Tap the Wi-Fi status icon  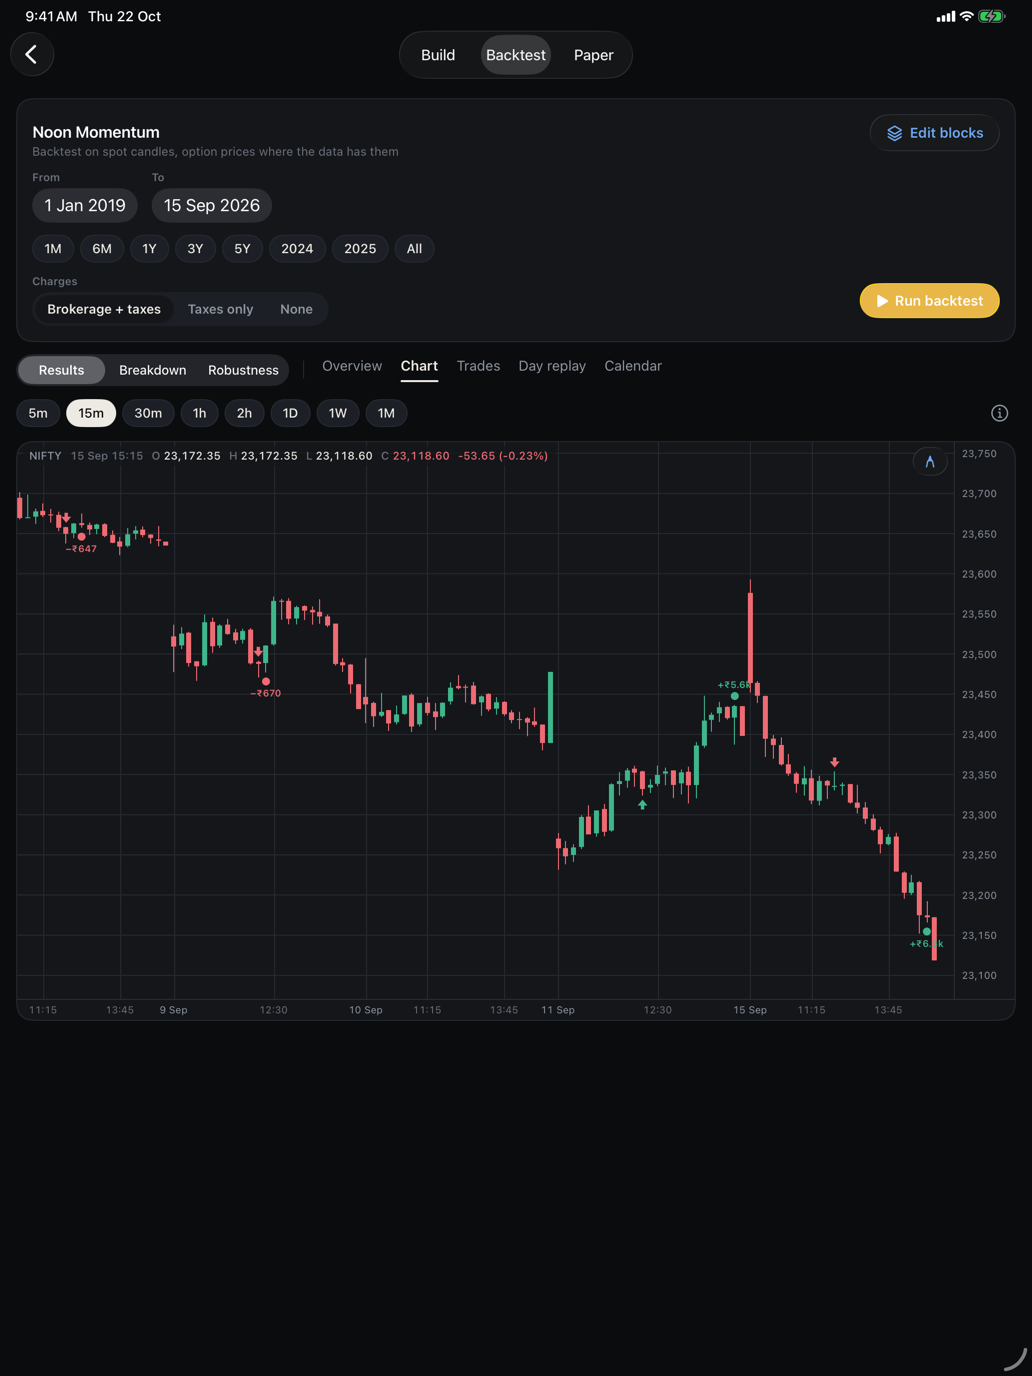point(966,16)
